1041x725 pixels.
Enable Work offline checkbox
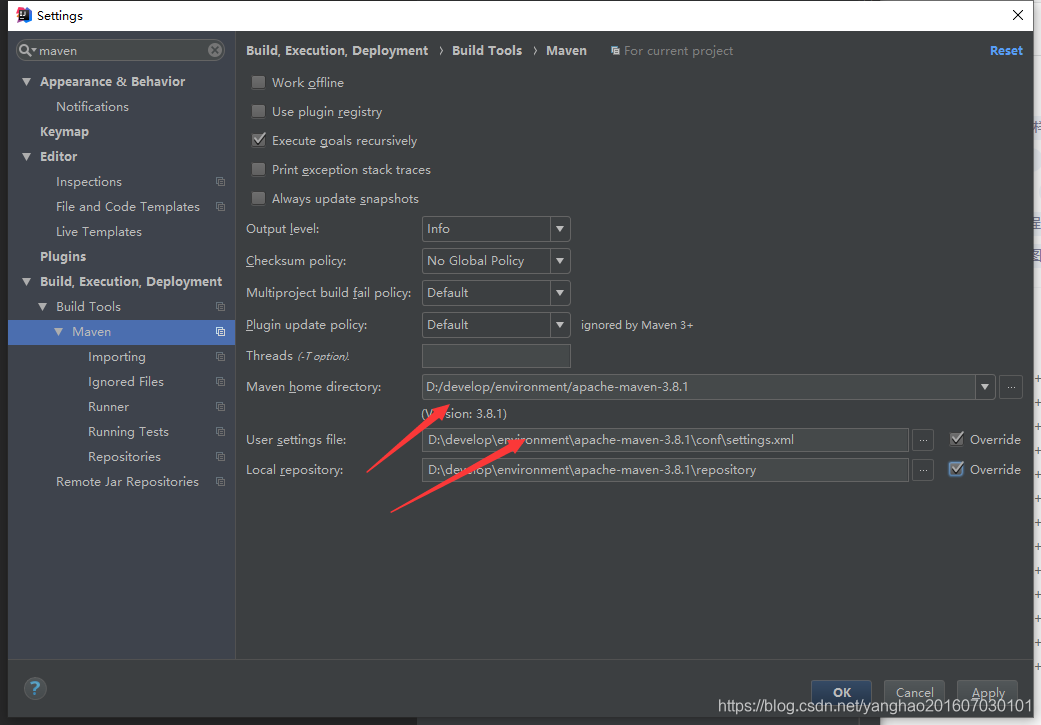[x=258, y=82]
